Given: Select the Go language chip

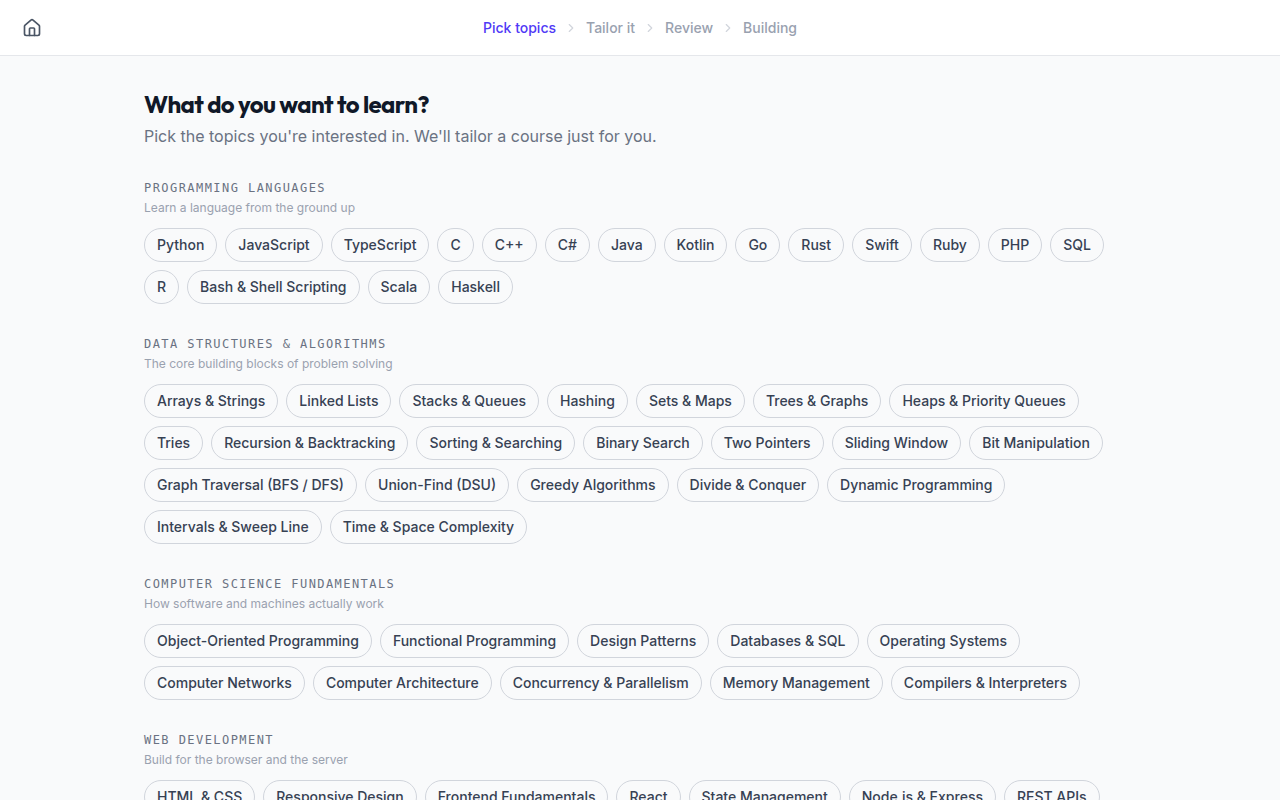Looking at the screenshot, I should [x=758, y=245].
